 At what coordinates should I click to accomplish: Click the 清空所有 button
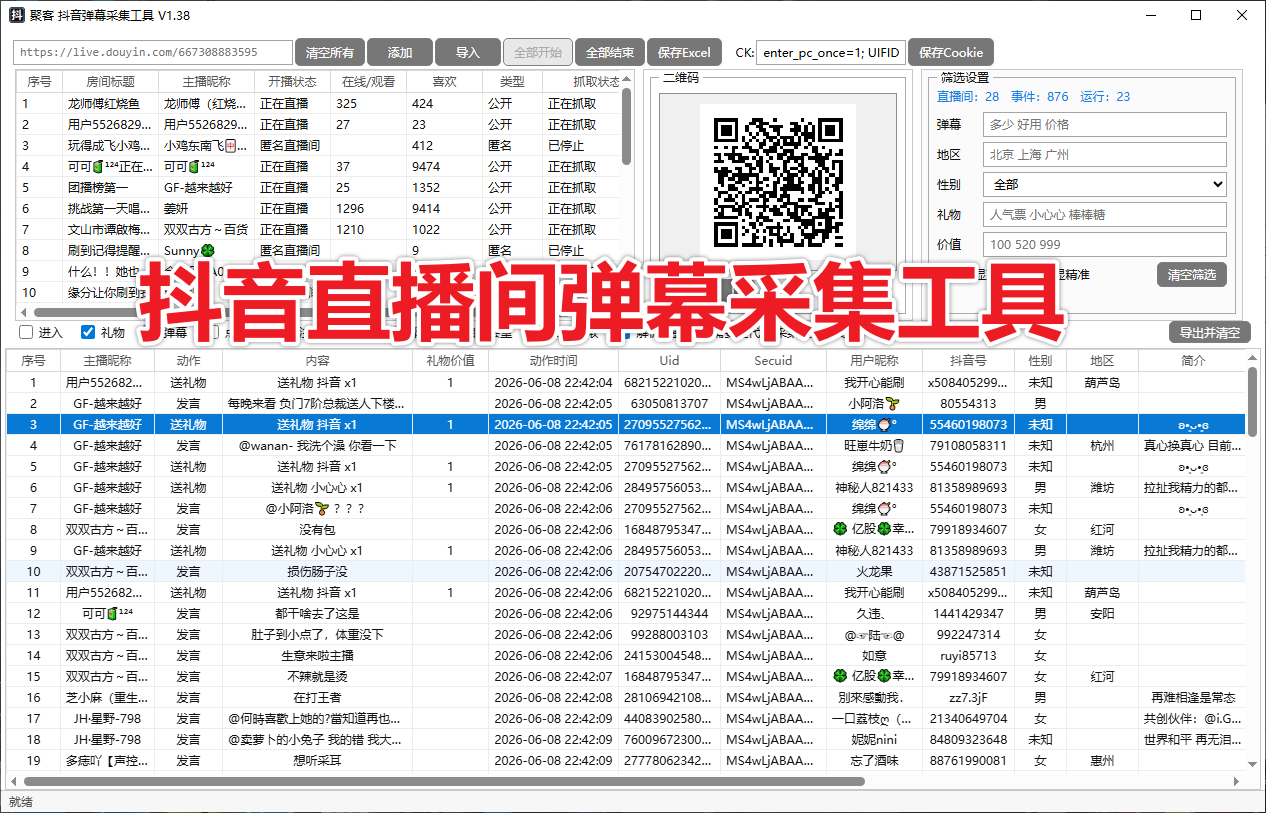click(x=329, y=53)
